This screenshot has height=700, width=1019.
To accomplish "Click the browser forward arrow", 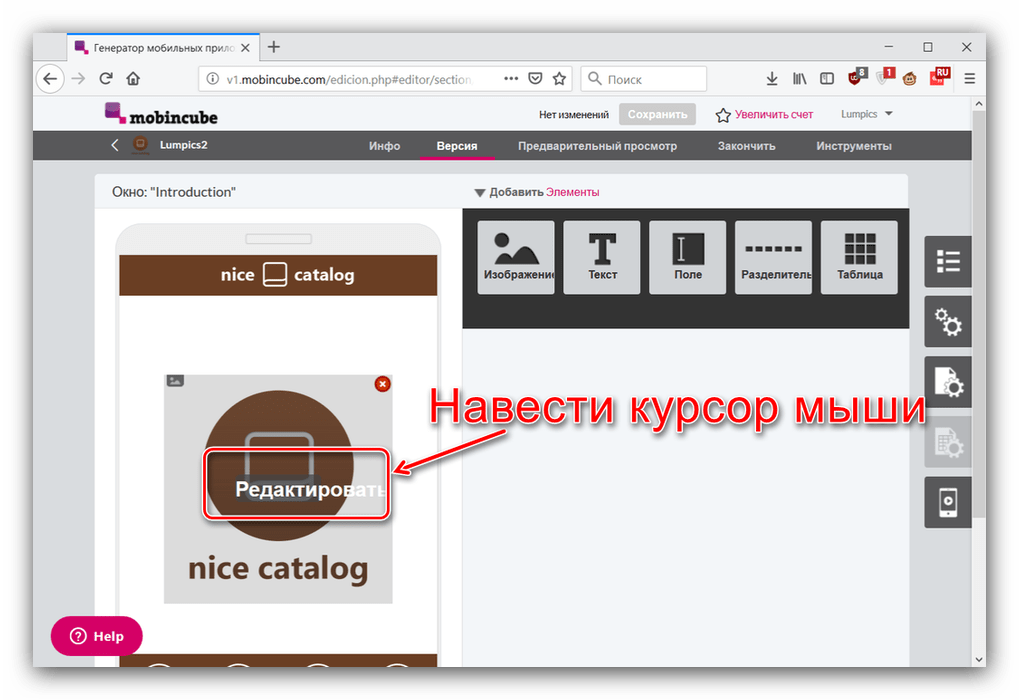I will tap(78, 79).
